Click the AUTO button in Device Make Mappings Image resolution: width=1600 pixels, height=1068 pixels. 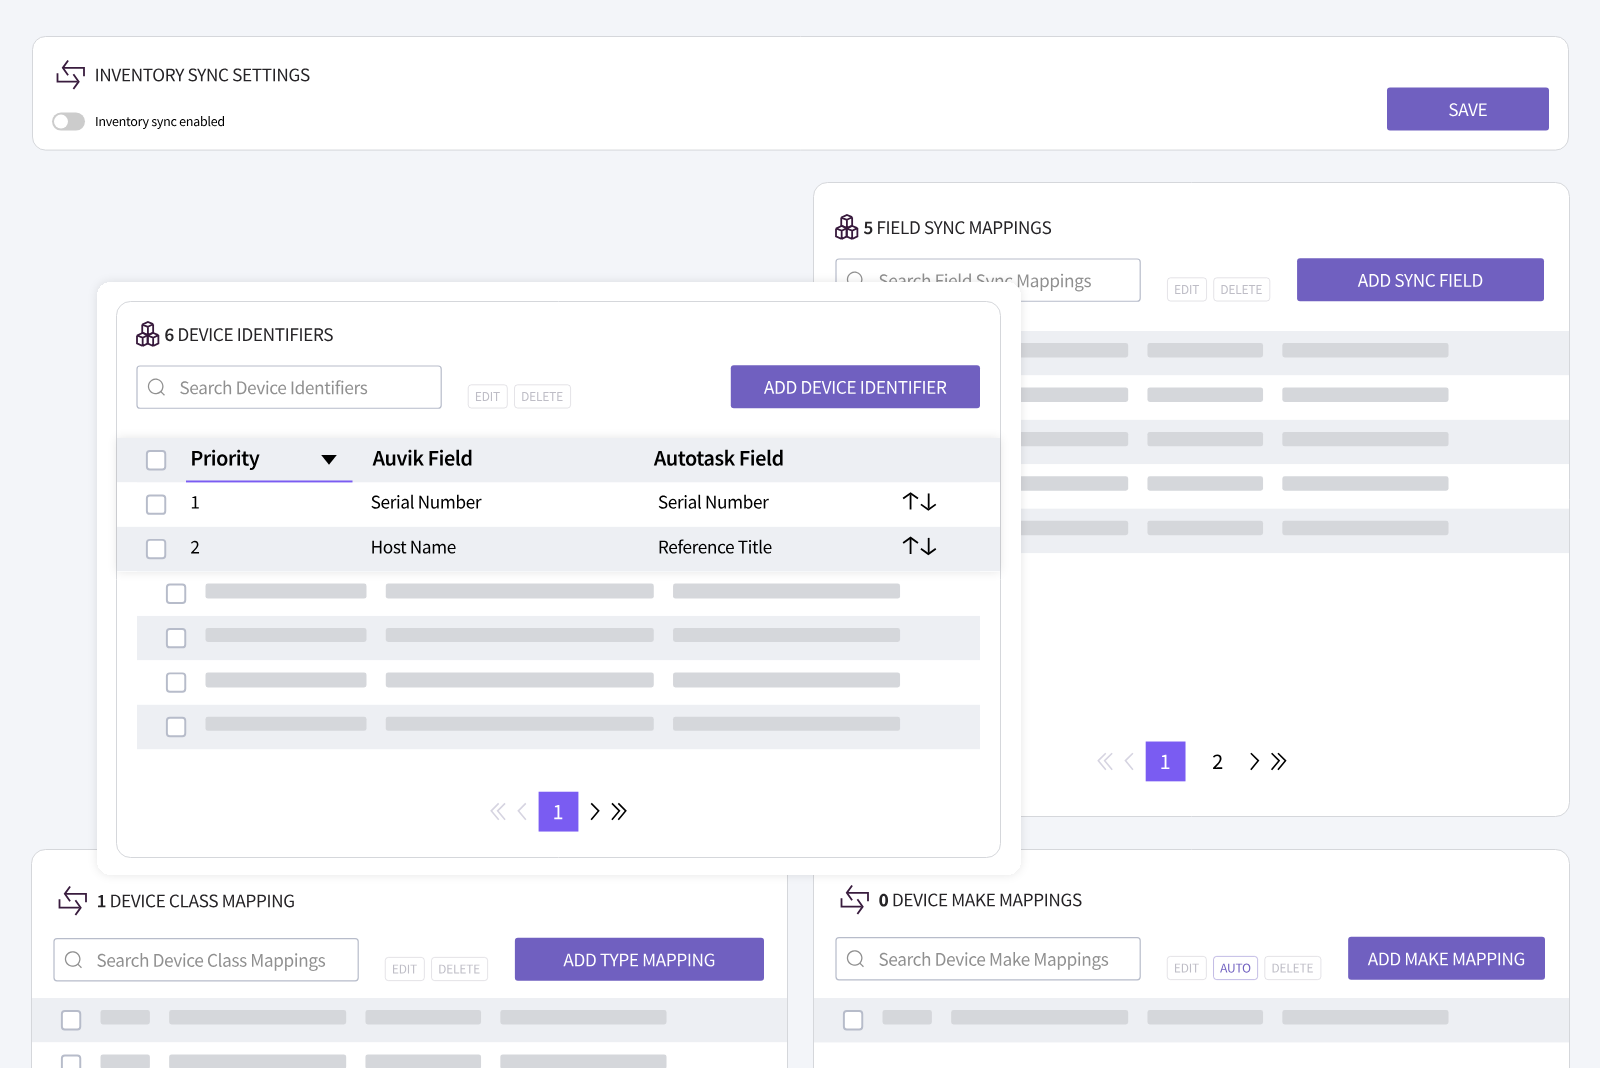(1235, 968)
